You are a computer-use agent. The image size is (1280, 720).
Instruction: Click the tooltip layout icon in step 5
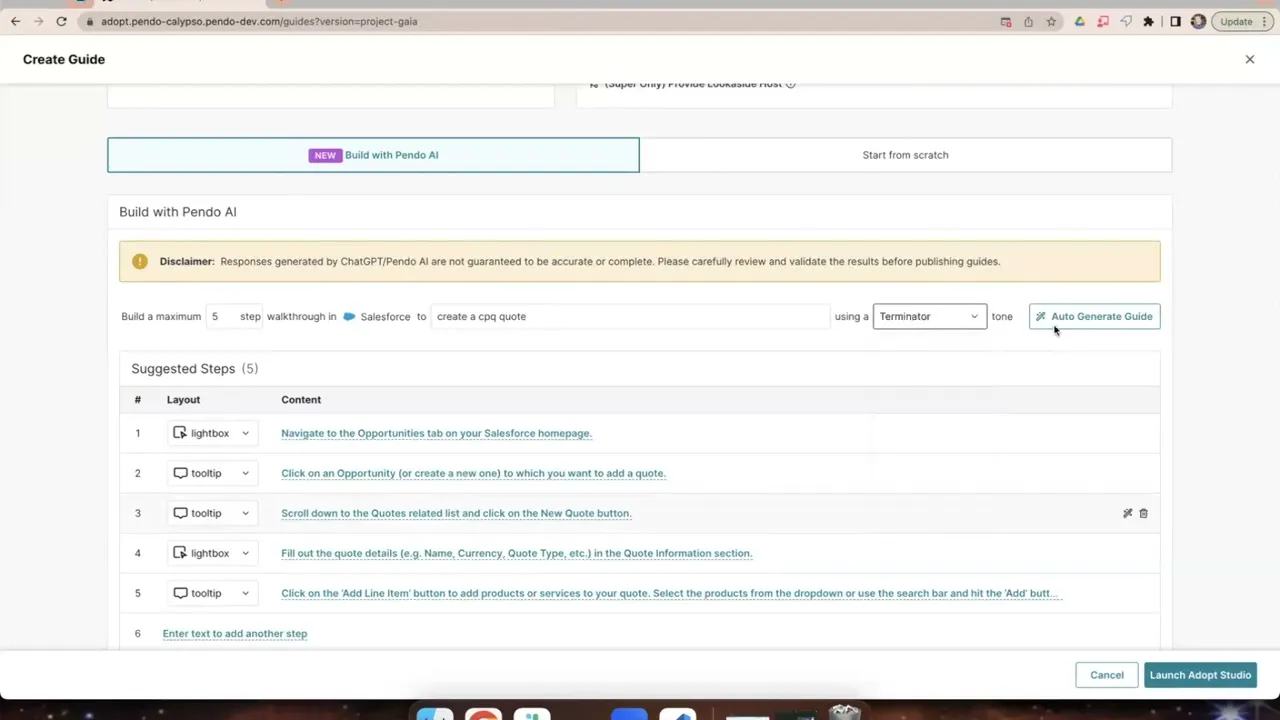coord(180,593)
